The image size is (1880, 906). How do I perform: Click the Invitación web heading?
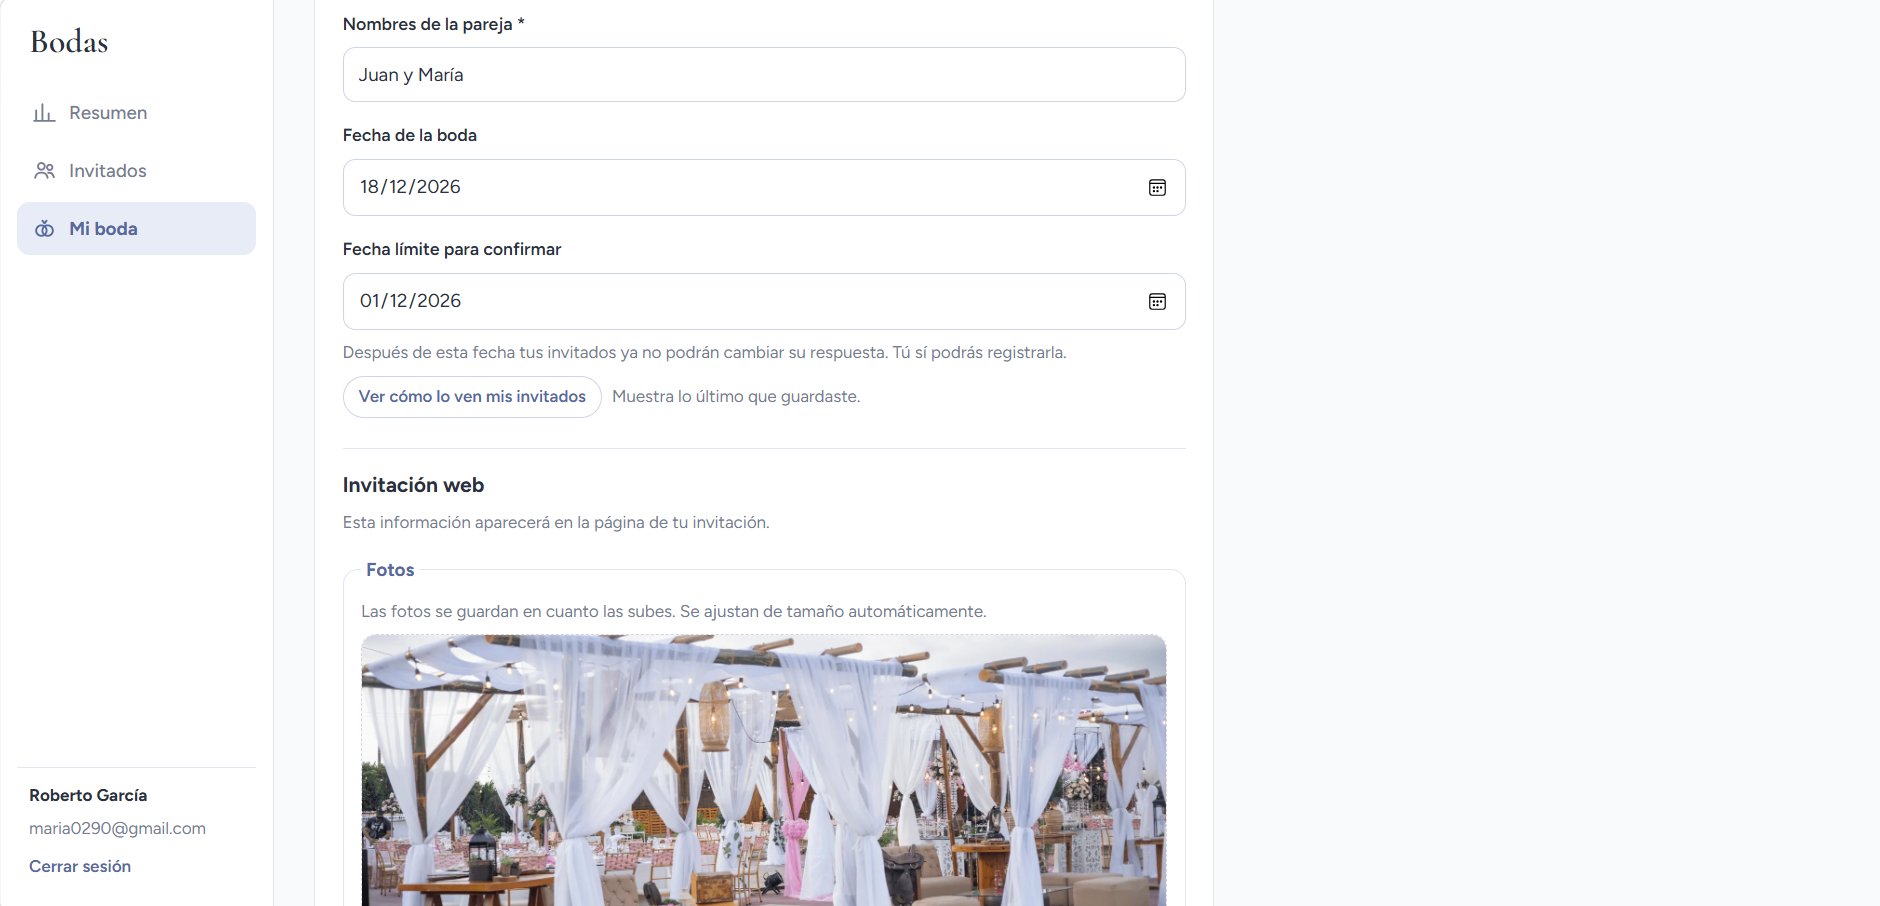pyautogui.click(x=413, y=485)
